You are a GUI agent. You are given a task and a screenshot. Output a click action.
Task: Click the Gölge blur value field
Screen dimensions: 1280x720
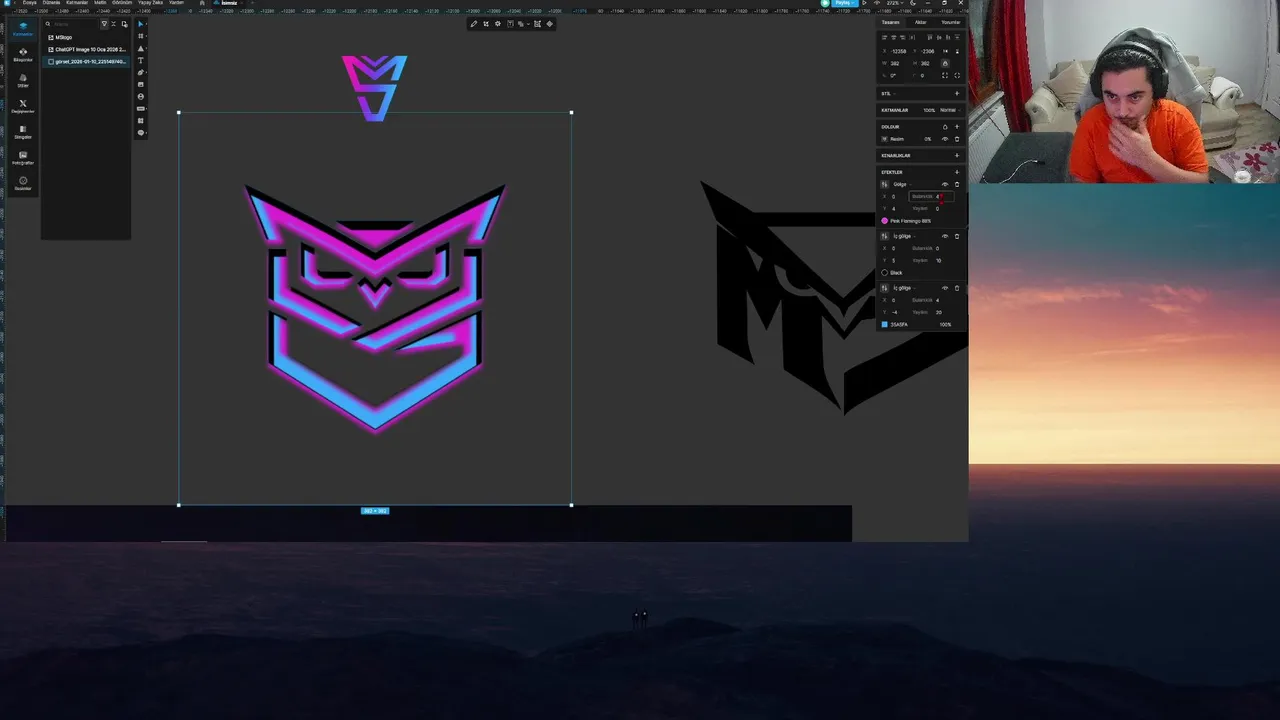tap(931, 196)
